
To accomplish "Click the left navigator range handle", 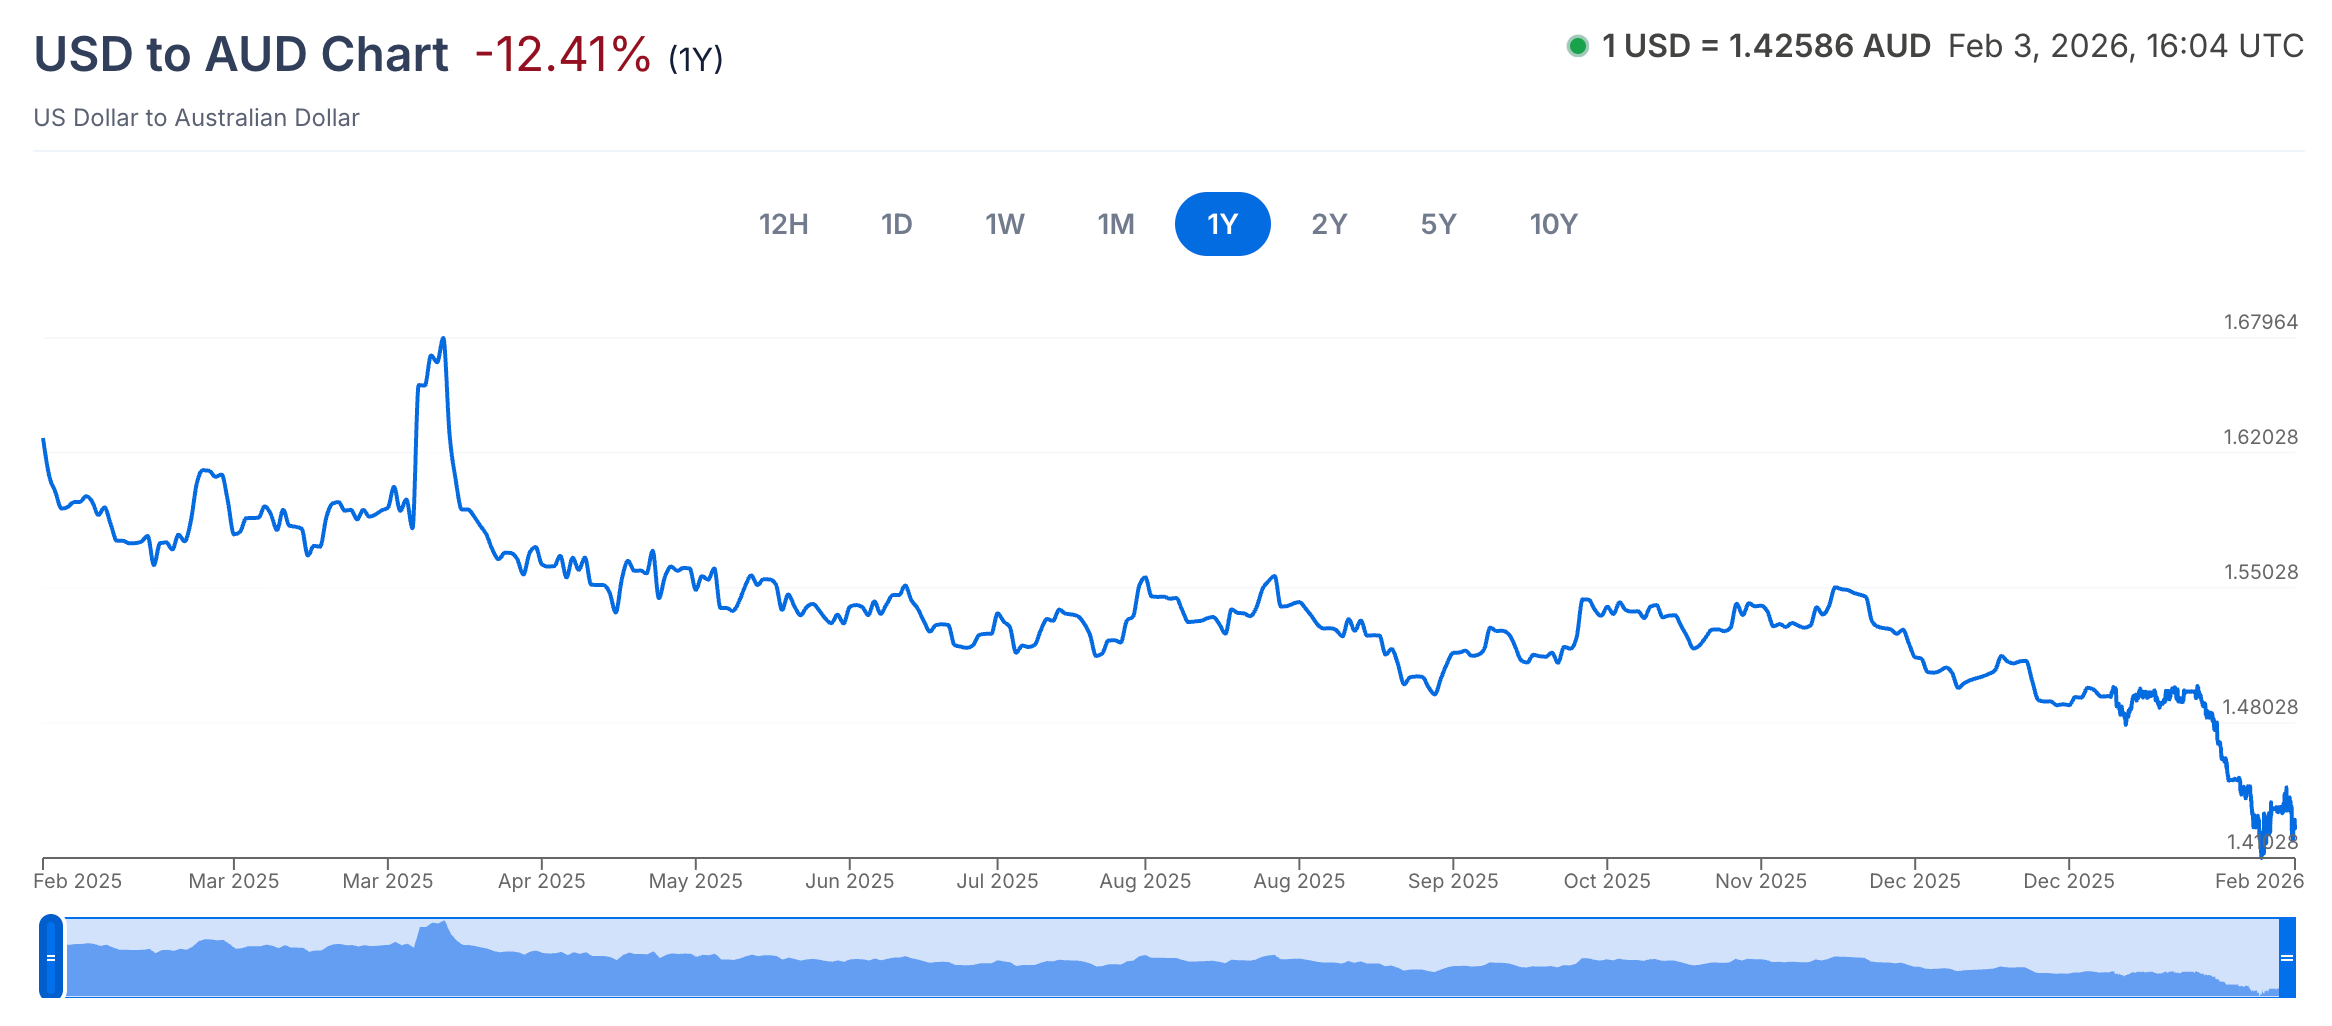I will (51, 957).
